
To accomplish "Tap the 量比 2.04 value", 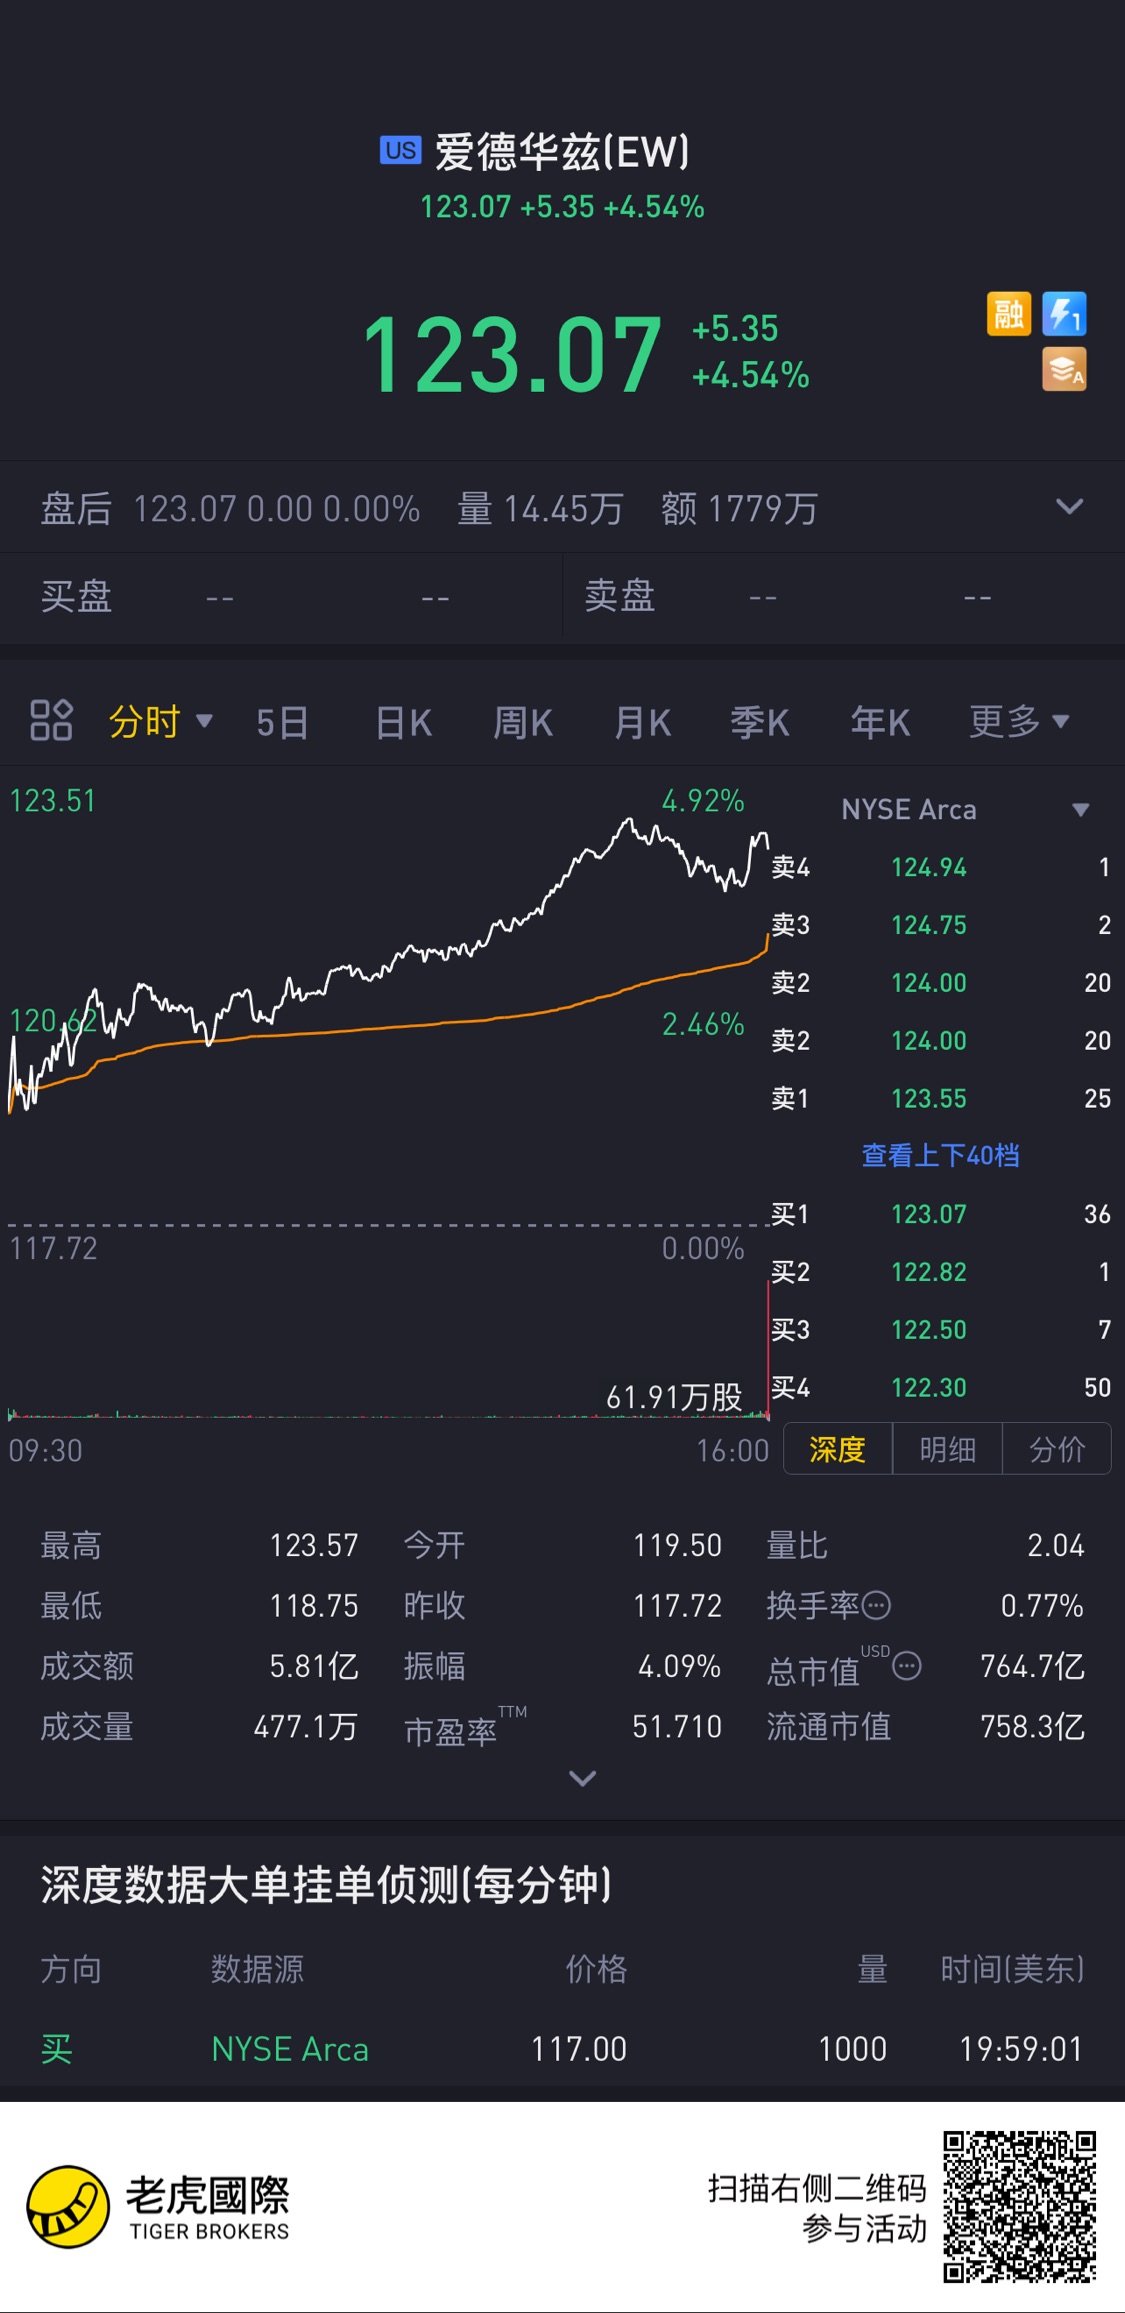I will click(x=1056, y=1546).
